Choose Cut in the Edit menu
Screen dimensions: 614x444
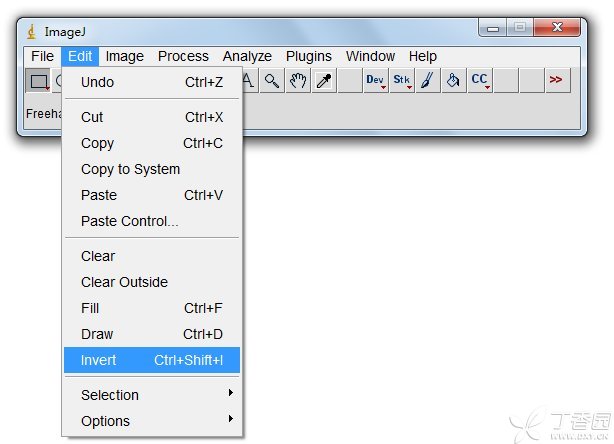[x=152, y=117]
